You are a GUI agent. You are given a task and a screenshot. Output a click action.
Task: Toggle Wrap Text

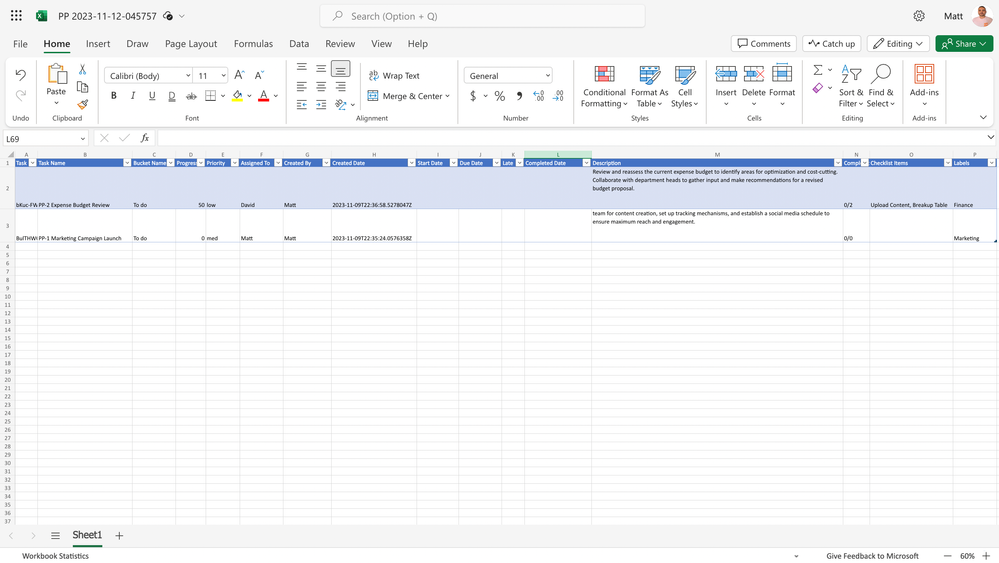394,75
